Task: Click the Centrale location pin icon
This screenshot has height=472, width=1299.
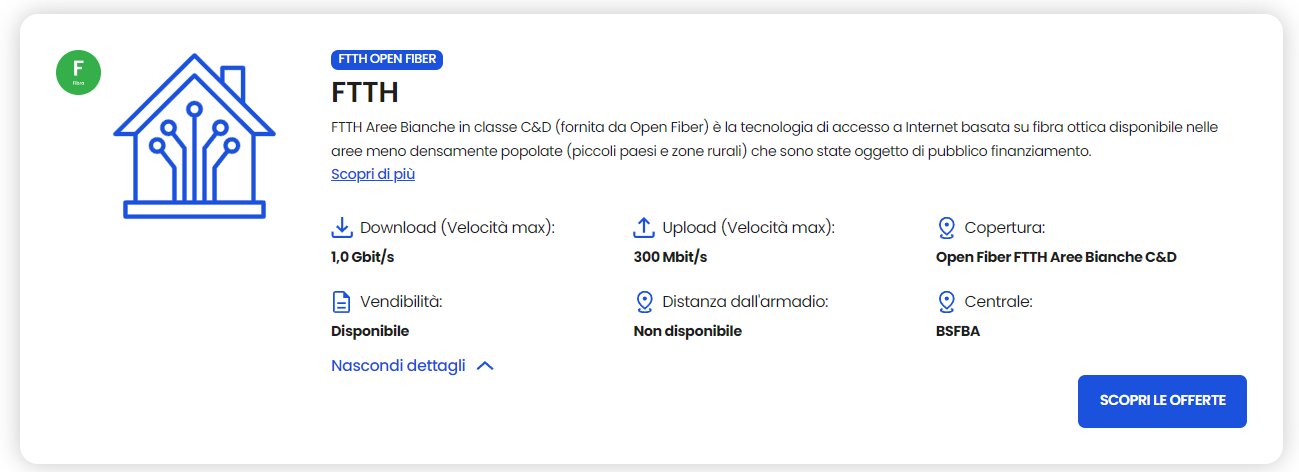Action: click(x=946, y=302)
